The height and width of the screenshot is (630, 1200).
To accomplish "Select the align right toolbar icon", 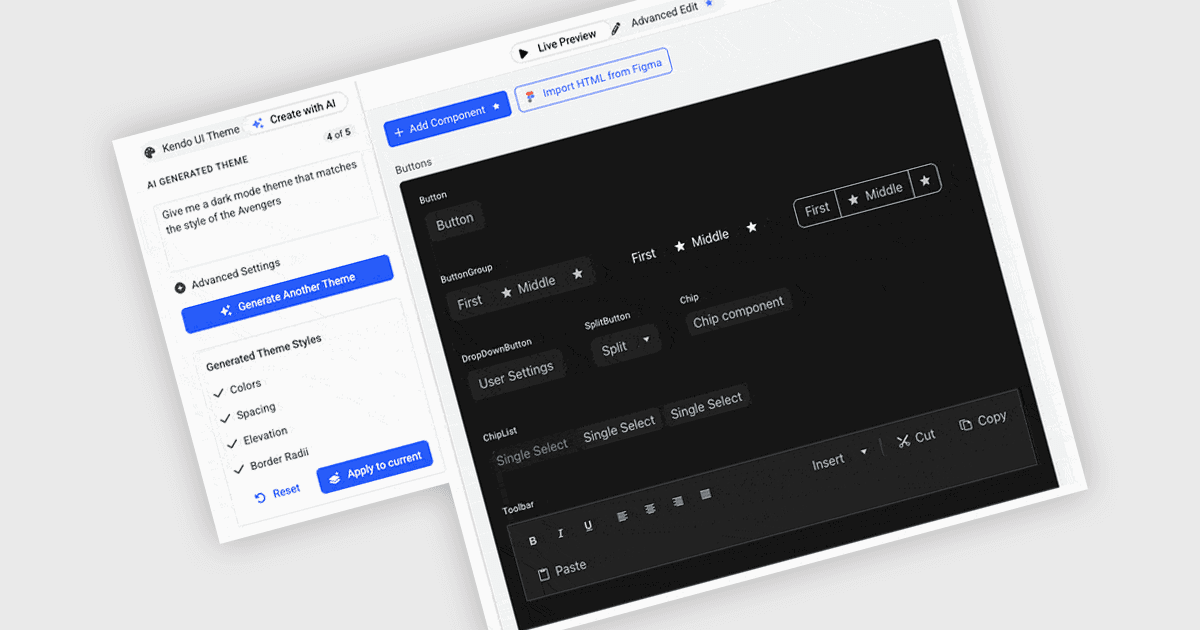I will (x=678, y=502).
